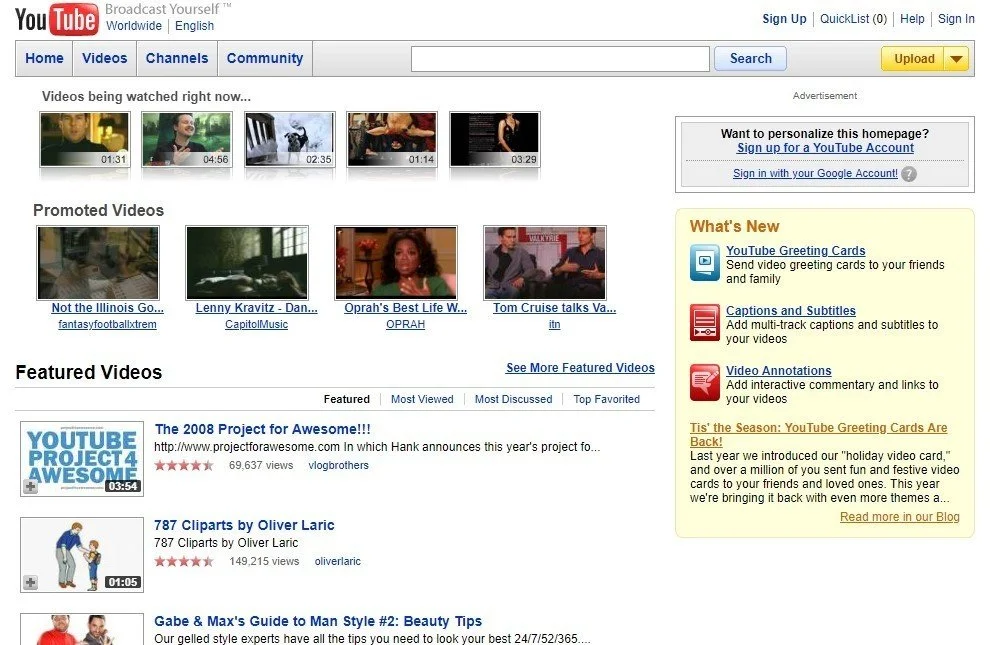
Task: Open YouTube Project 4 Awesome thumbnail
Action: point(82,459)
